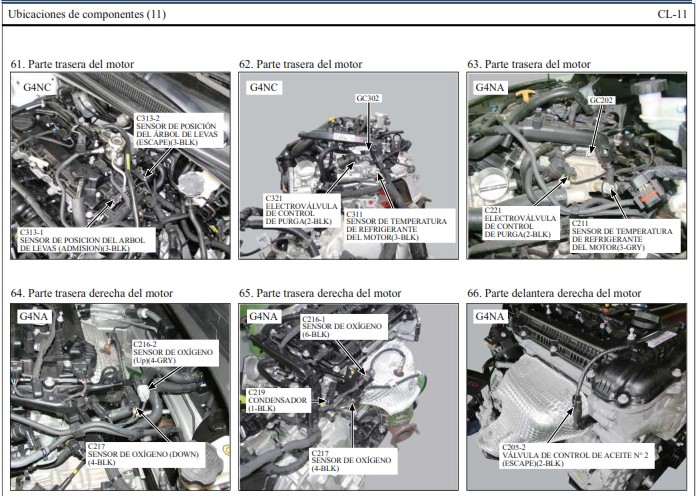Select the G4NA tag in photo 64
Screen dimensions: 697x497
click(35, 317)
